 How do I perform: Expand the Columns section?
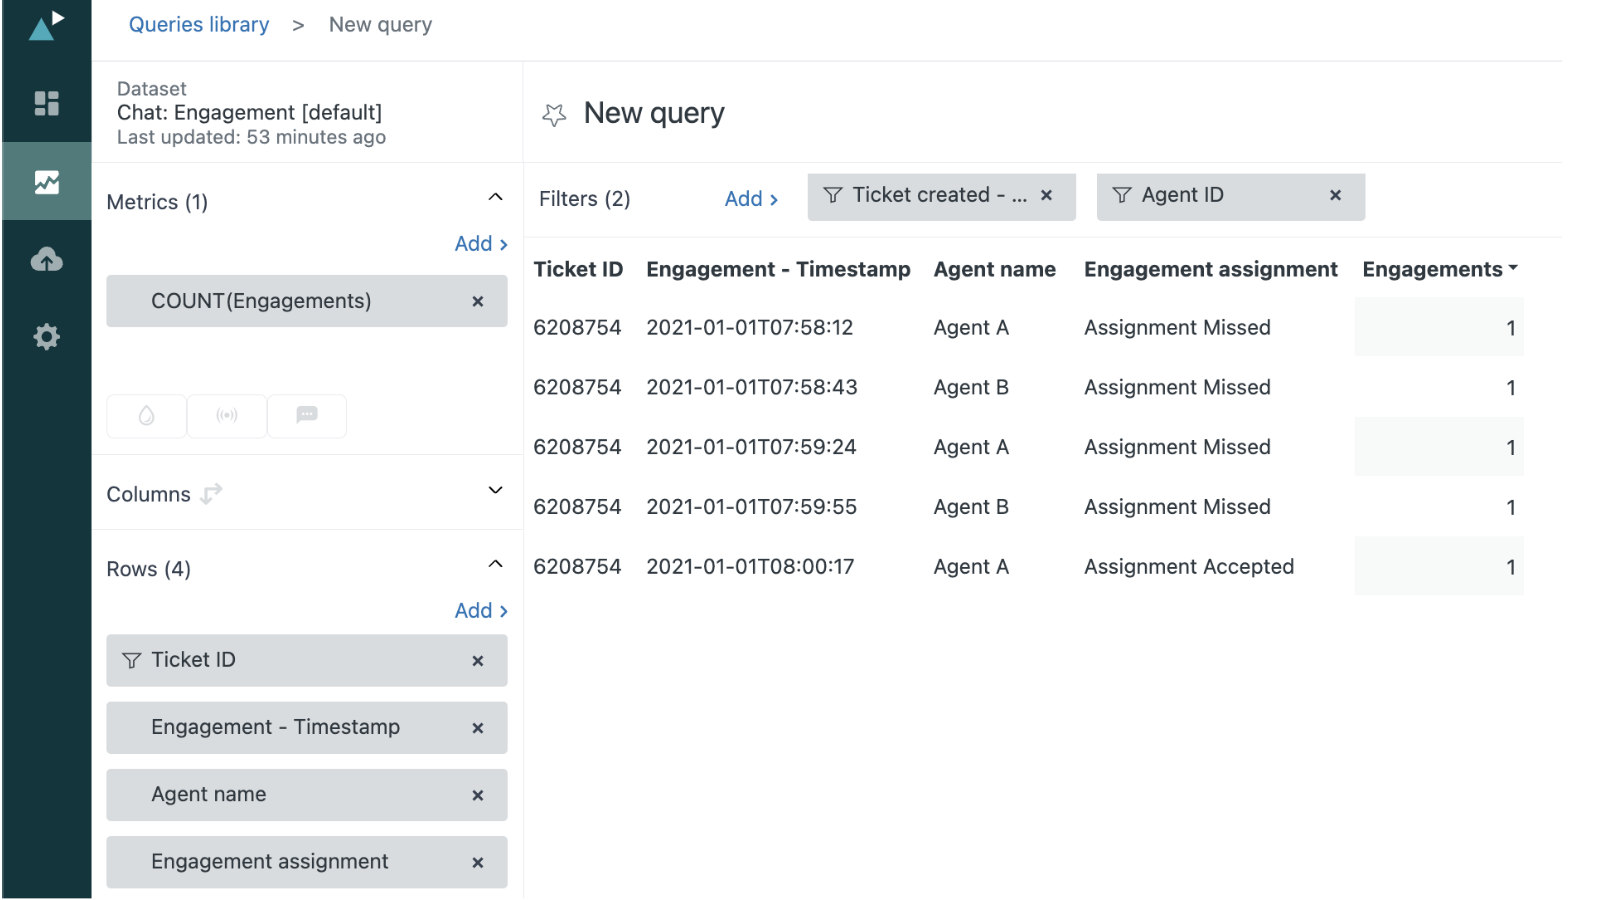[495, 491]
